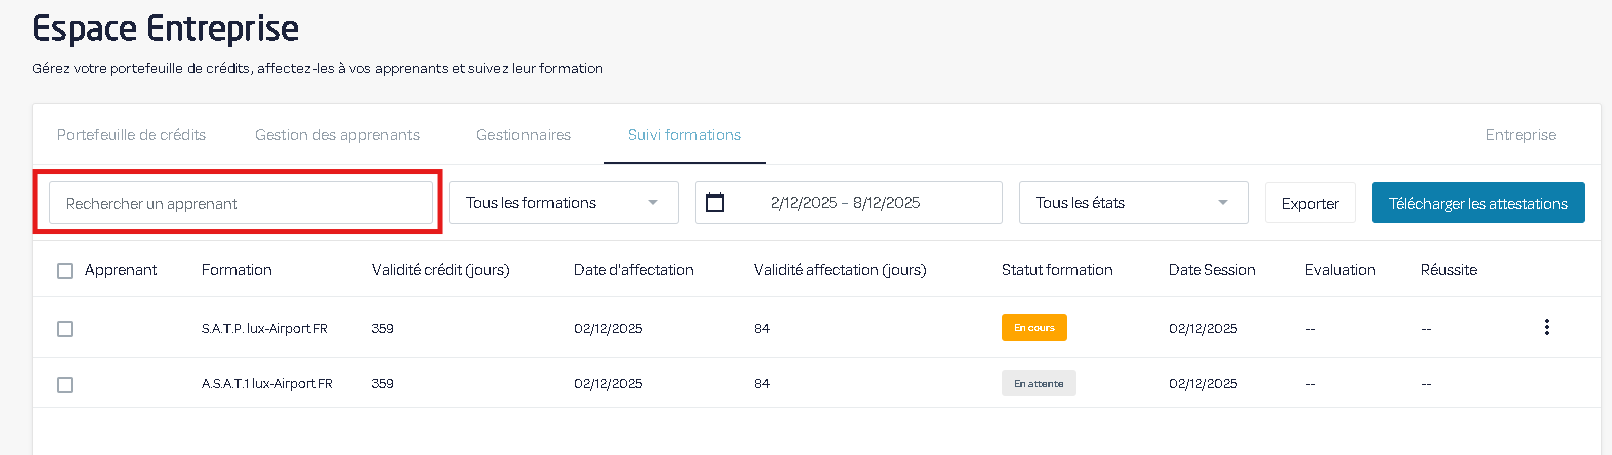Screen dimensions: 1612x455
Task: Open the three-dot menu for S.A.T.P. row
Action: (x=1546, y=327)
